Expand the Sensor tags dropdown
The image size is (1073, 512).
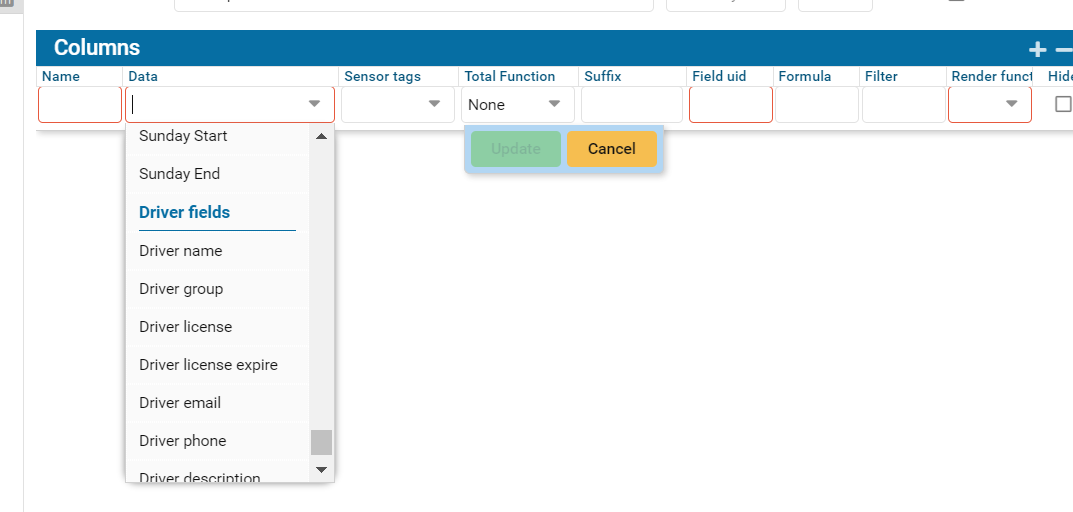tap(434, 104)
